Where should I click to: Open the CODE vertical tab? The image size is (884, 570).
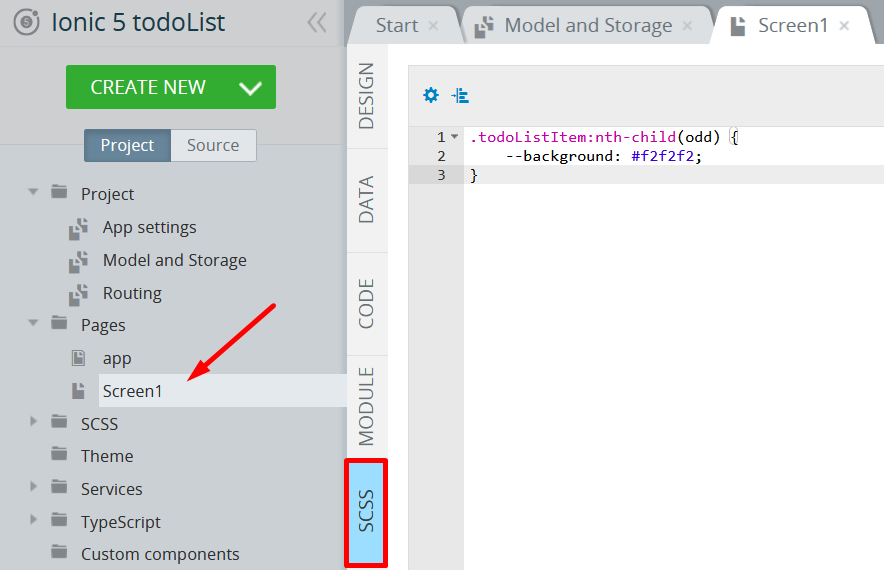(367, 304)
